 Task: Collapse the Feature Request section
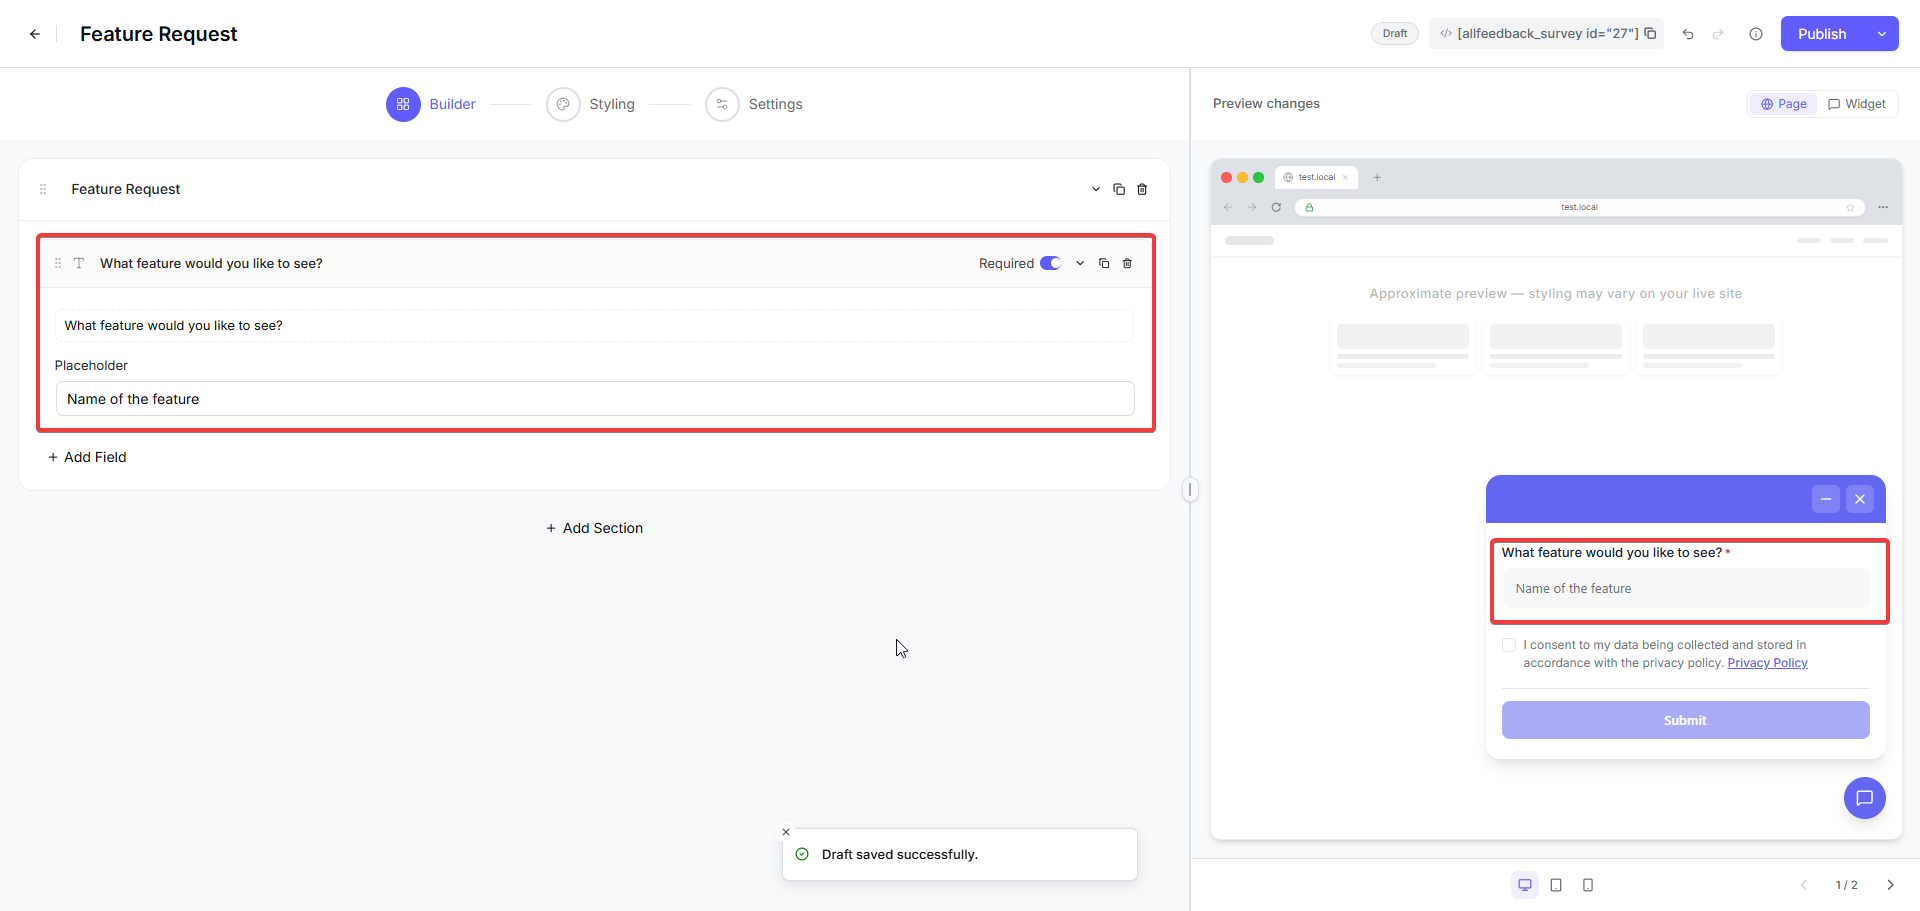[x=1096, y=189]
